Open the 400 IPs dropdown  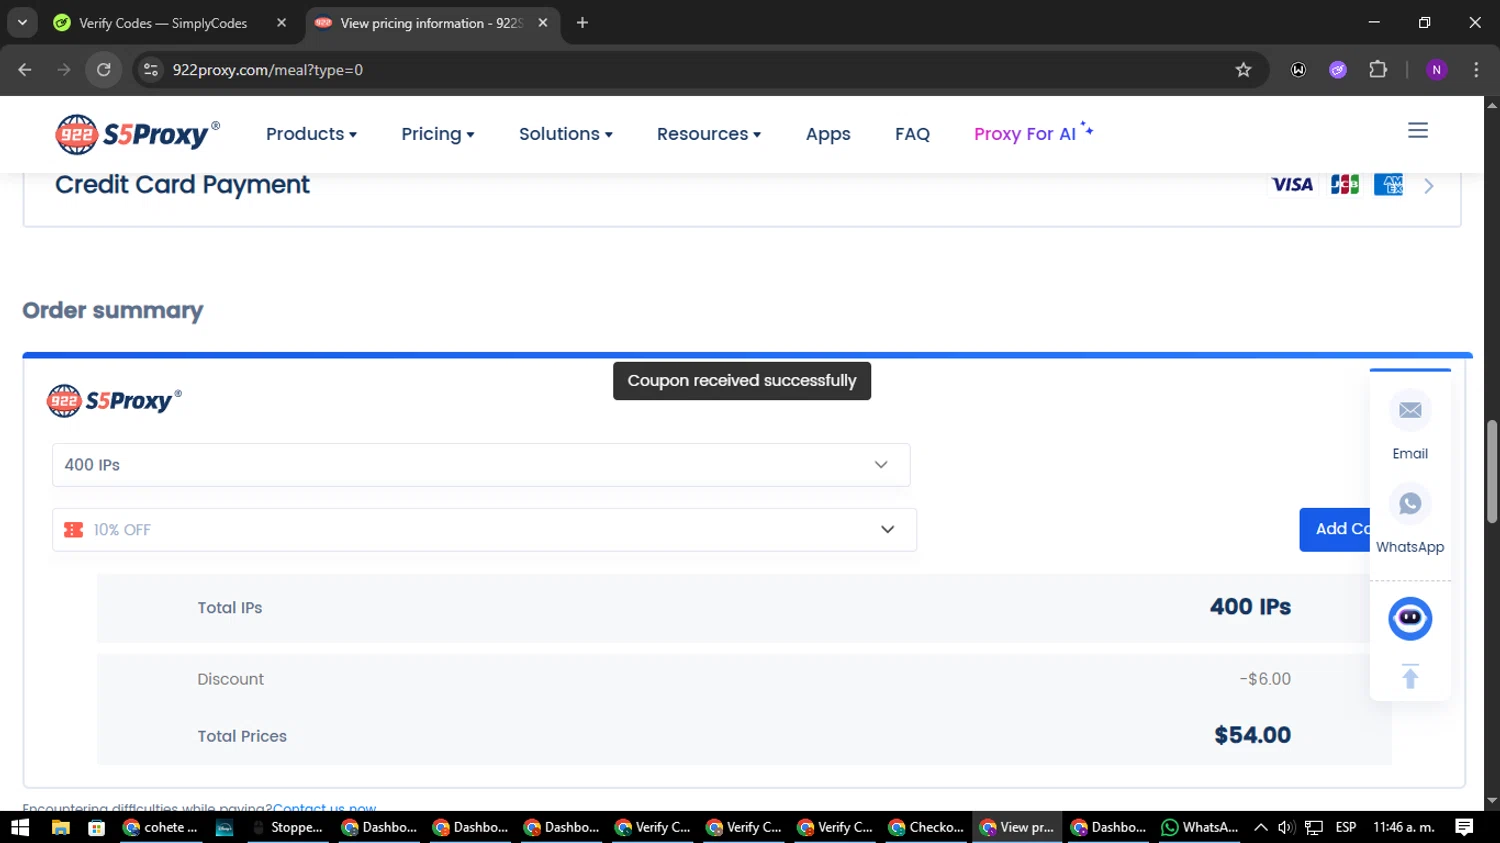481,465
